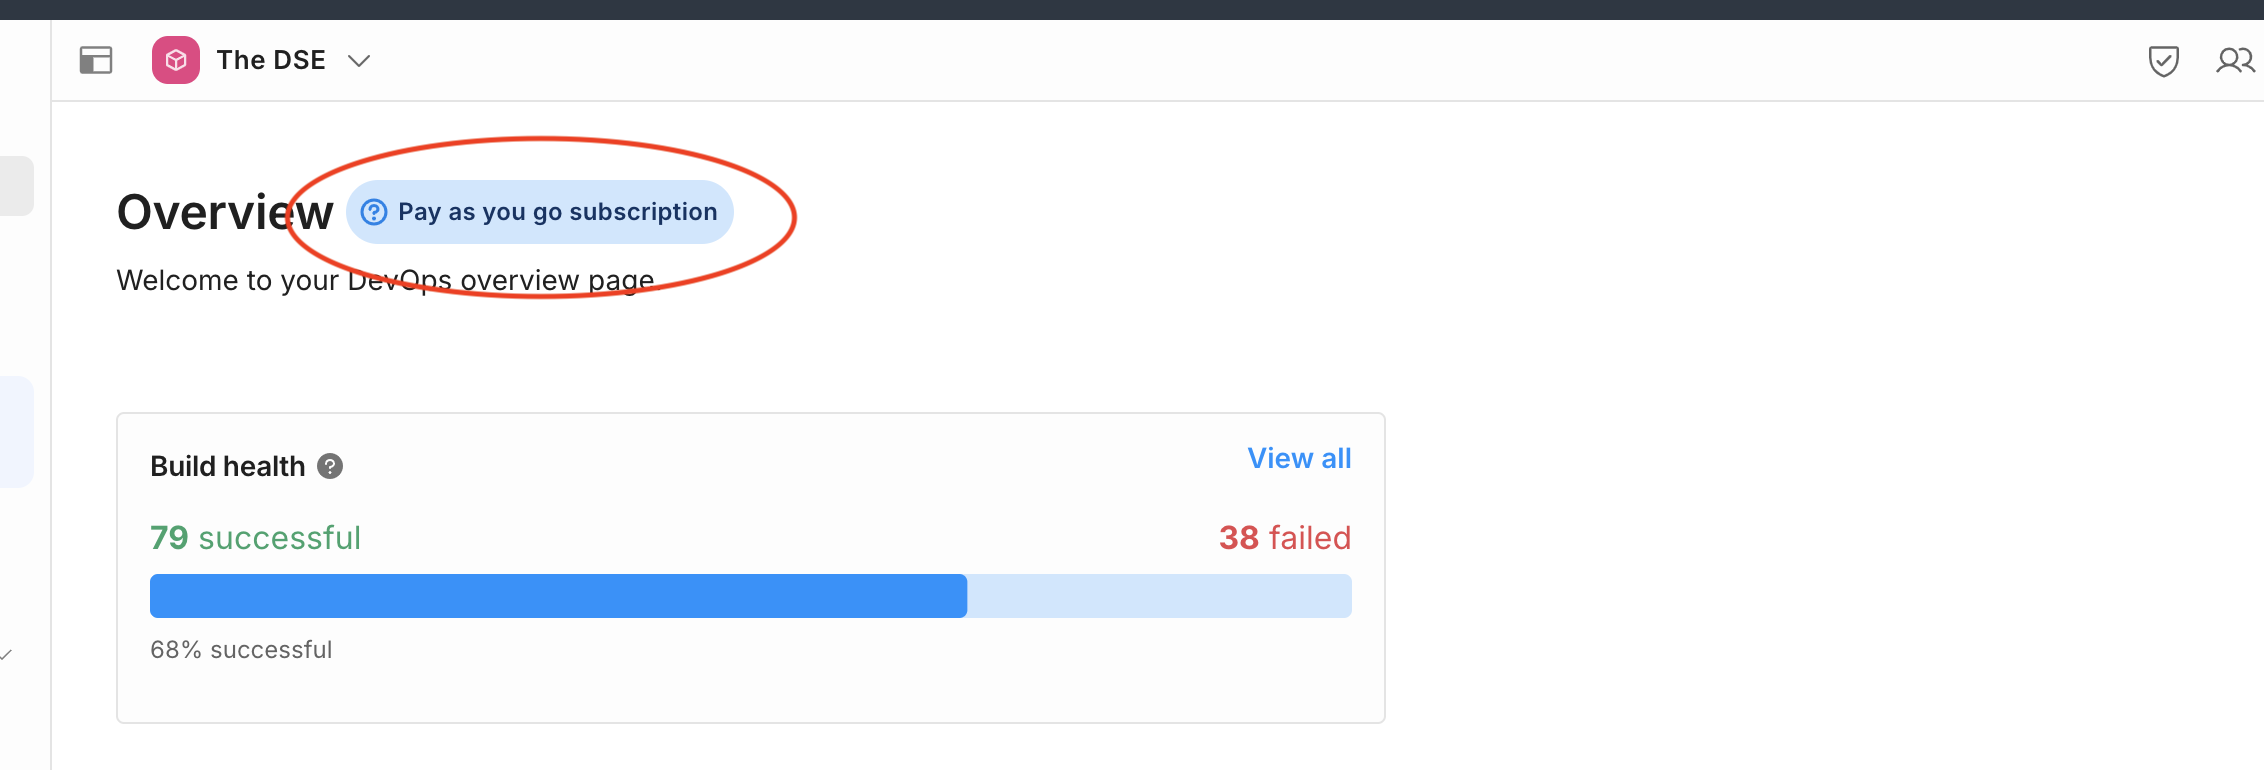Open the shield checkmark security icon
Viewport: 2264px width, 770px height.
coord(2163,61)
